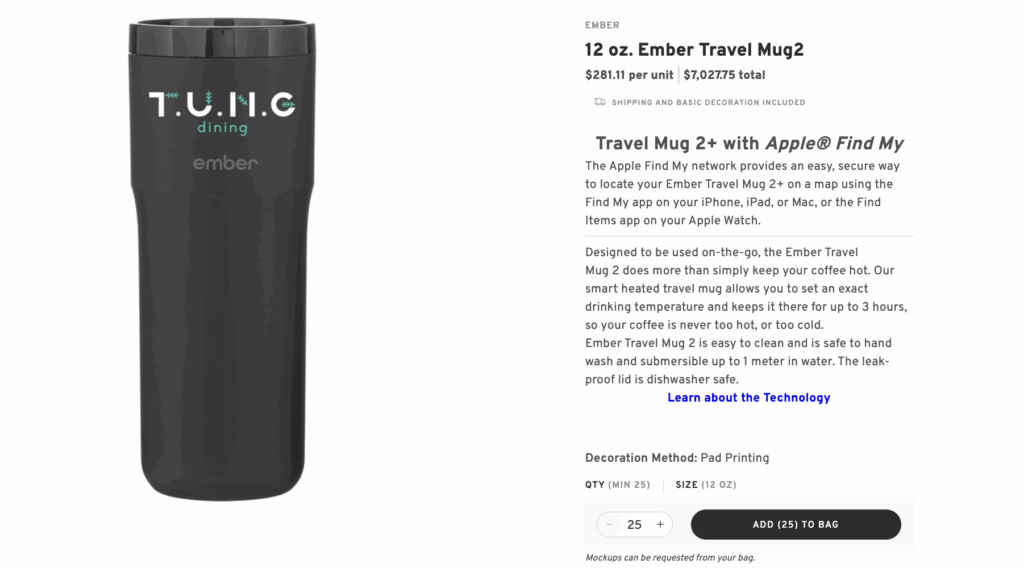Increase quantity with the plus button

click(660, 524)
